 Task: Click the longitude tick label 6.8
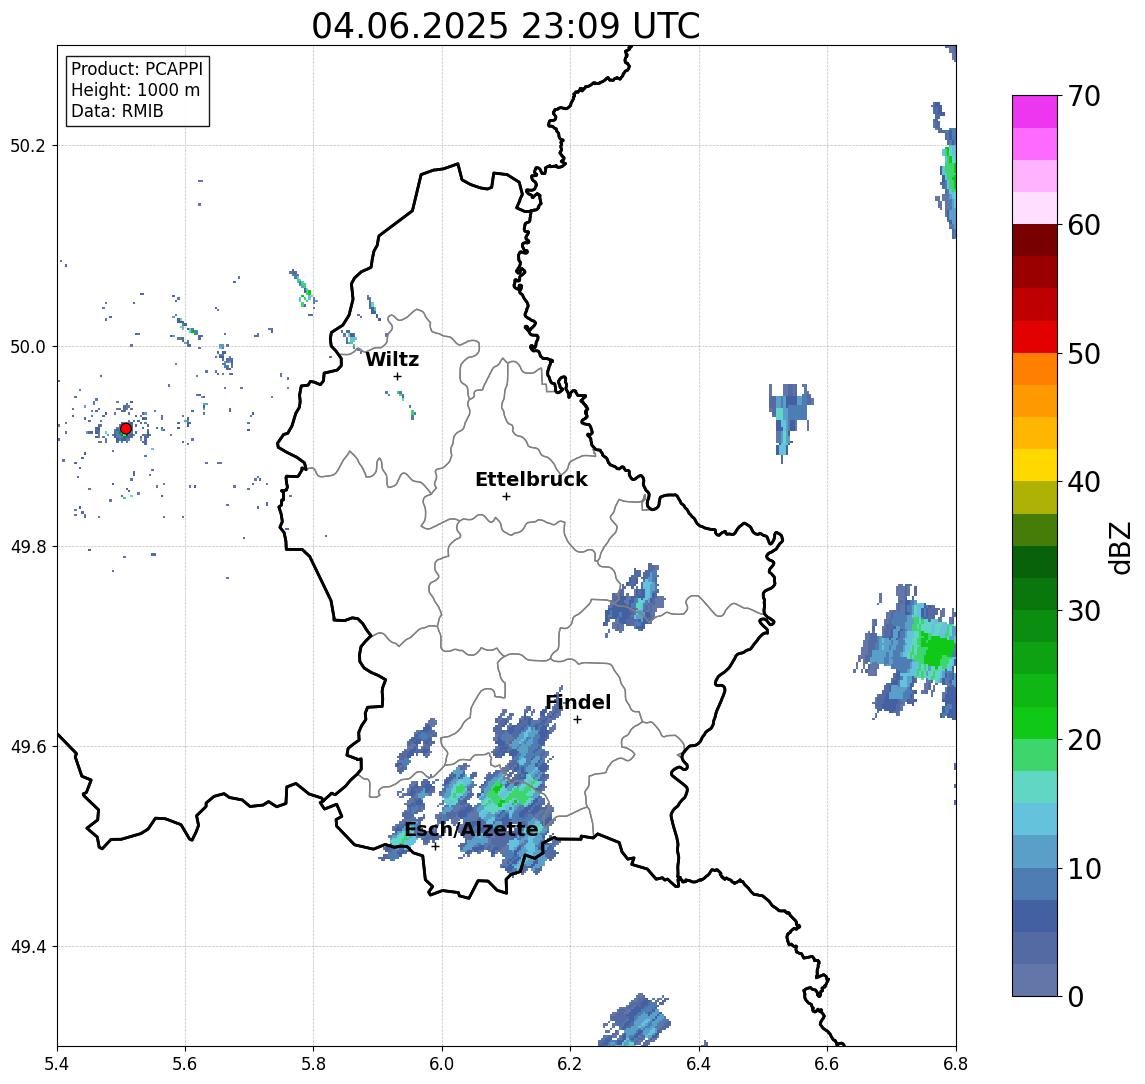coord(955,1064)
